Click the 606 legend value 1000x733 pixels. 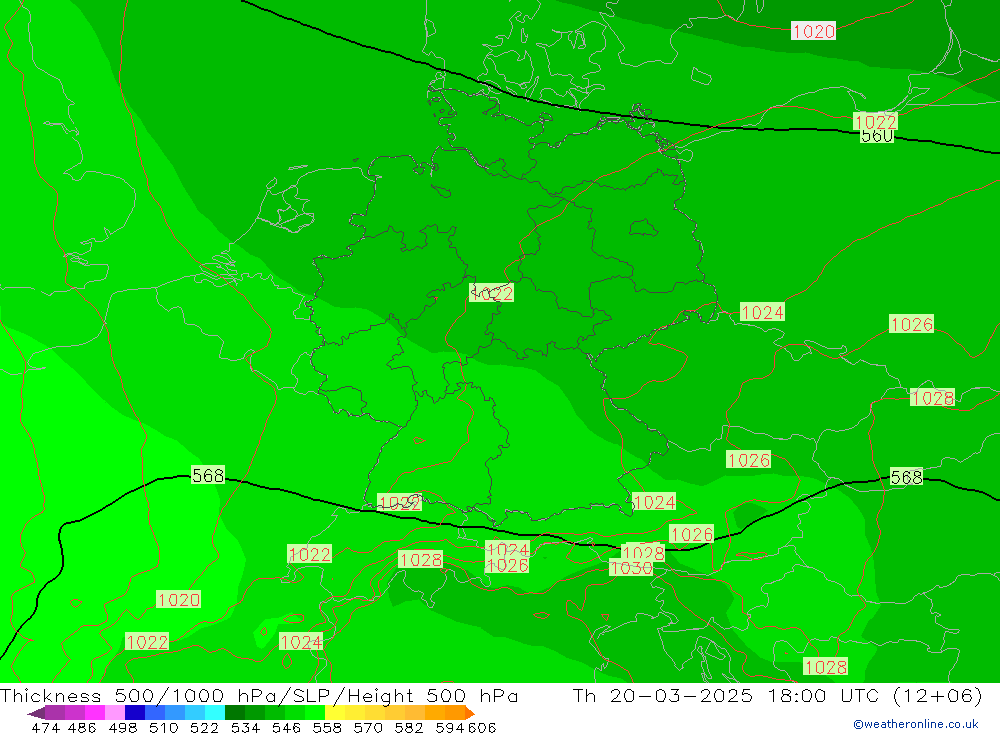482,727
